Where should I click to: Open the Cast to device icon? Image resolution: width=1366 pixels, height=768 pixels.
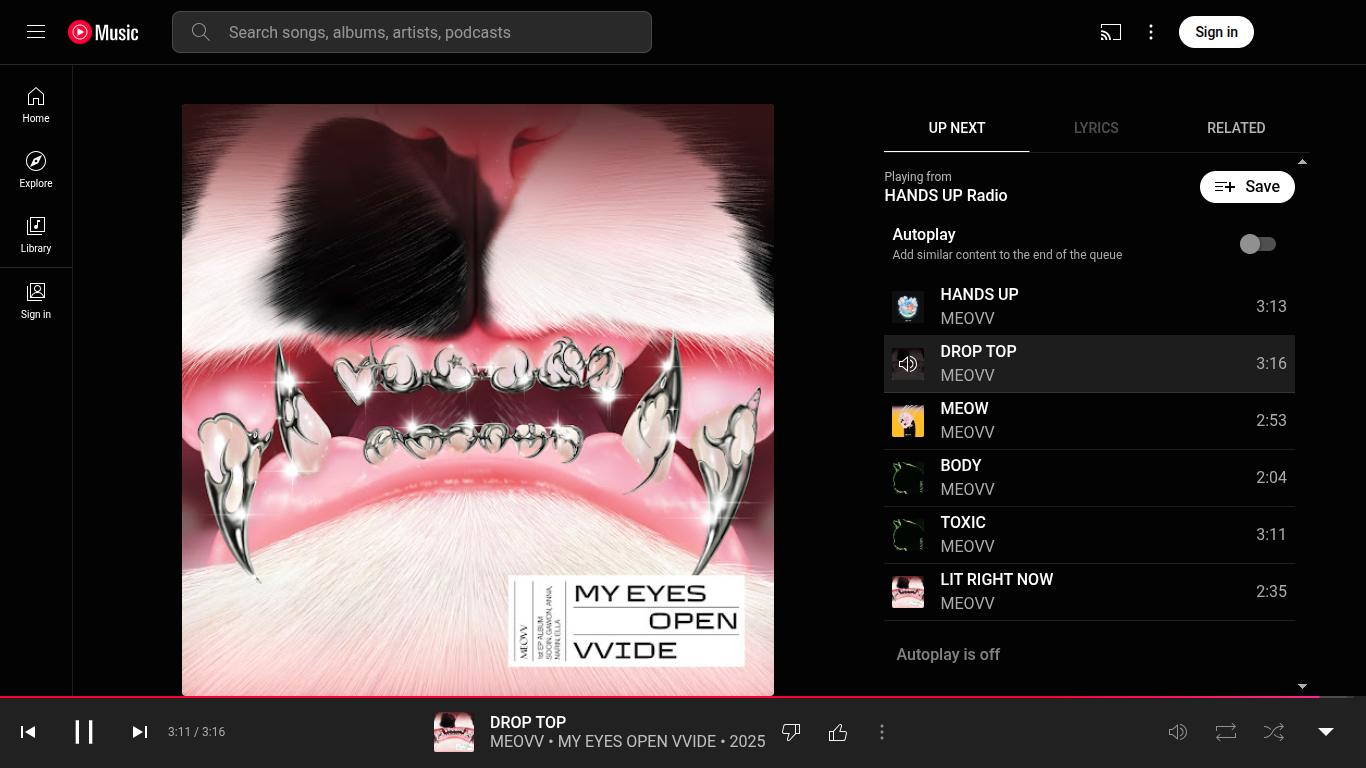click(x=1110, y=32)
